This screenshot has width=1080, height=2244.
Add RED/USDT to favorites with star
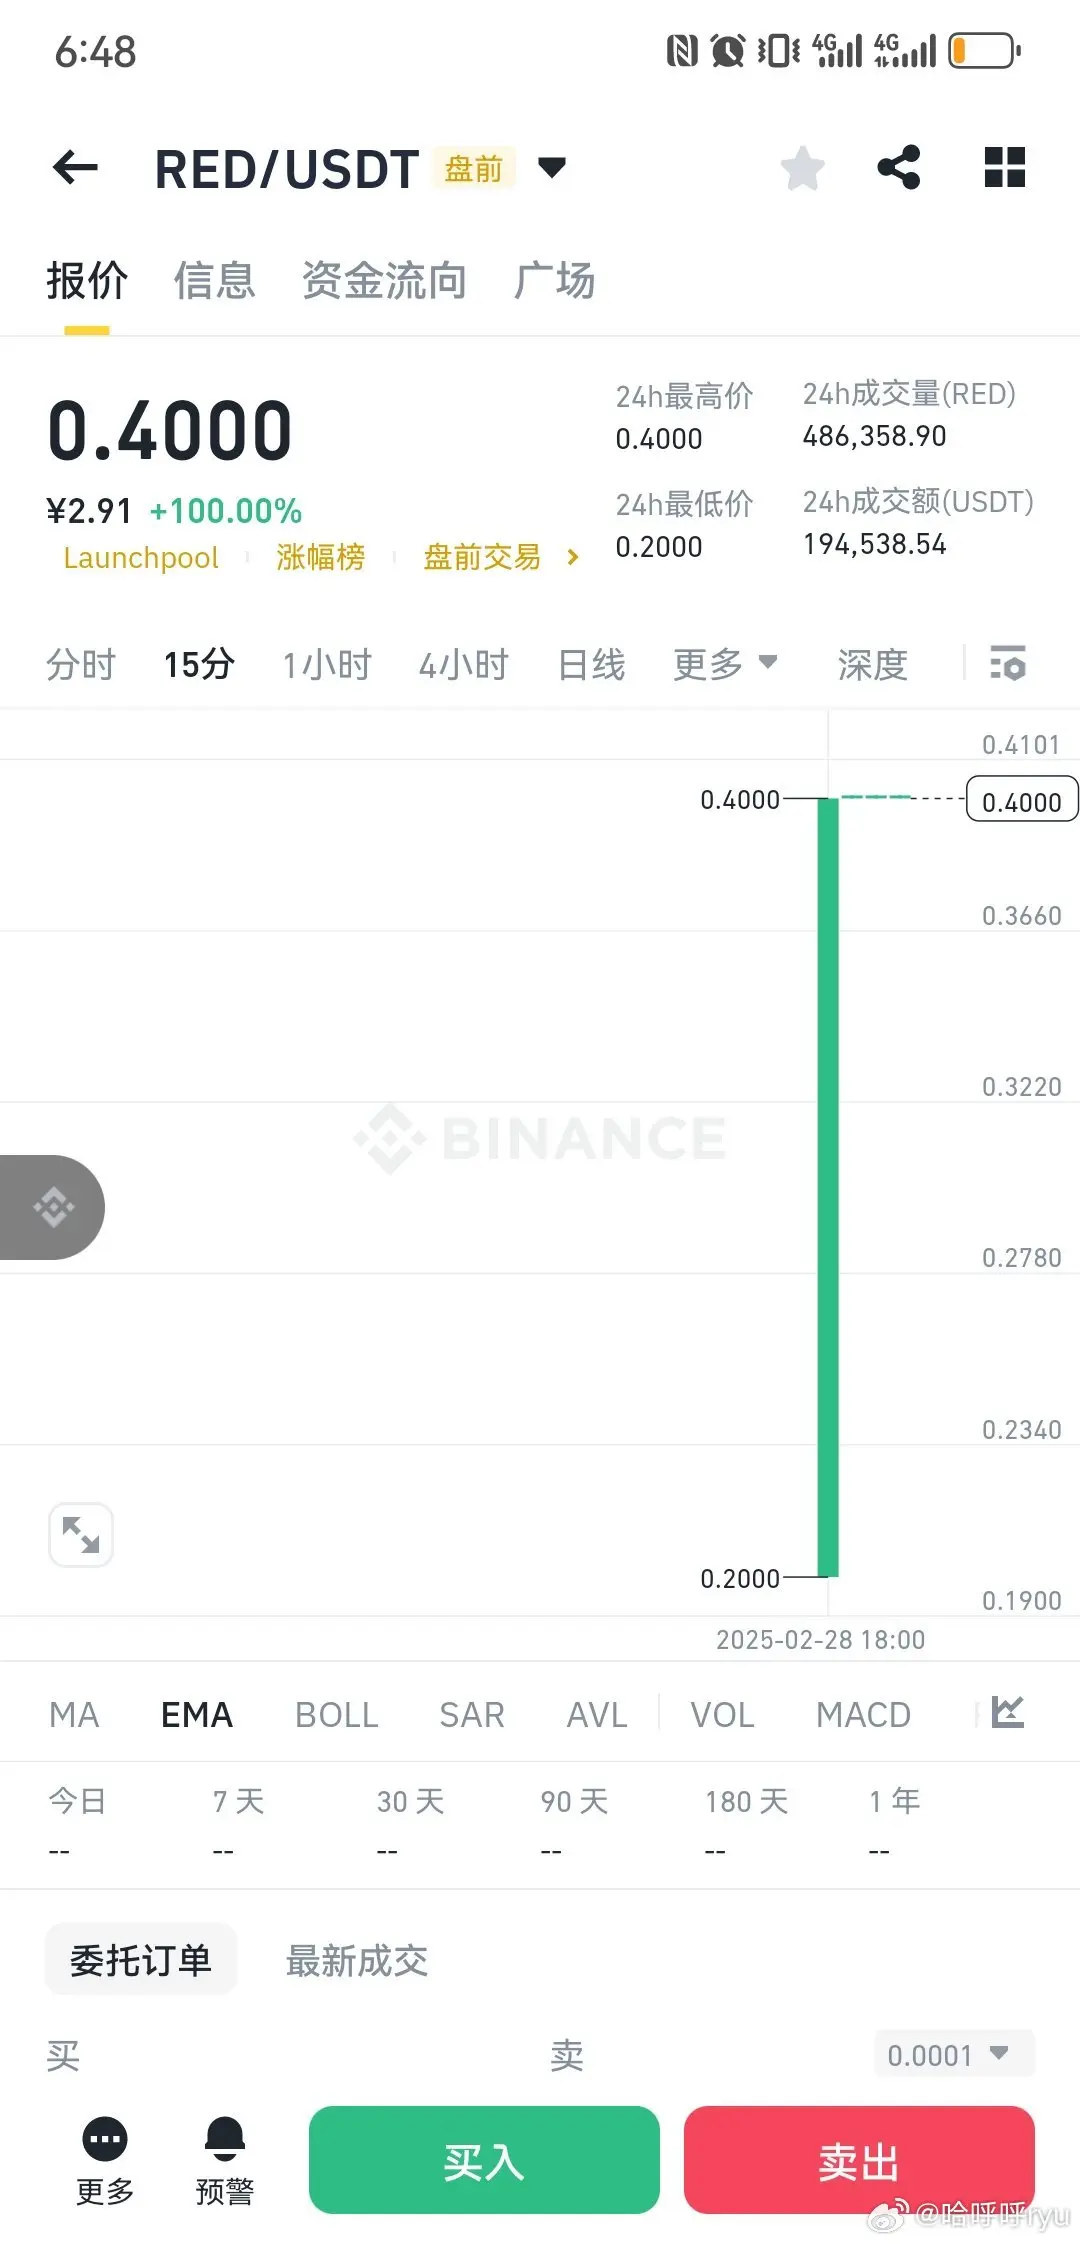(x=802, y=168)
